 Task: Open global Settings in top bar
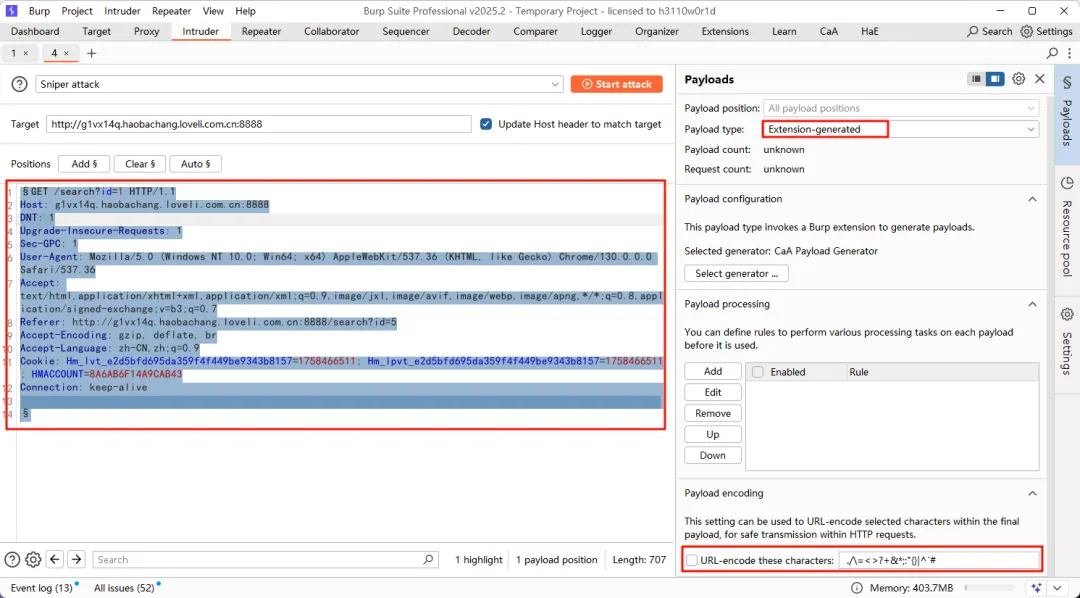pyautogui.click(x=1046, y=31)
